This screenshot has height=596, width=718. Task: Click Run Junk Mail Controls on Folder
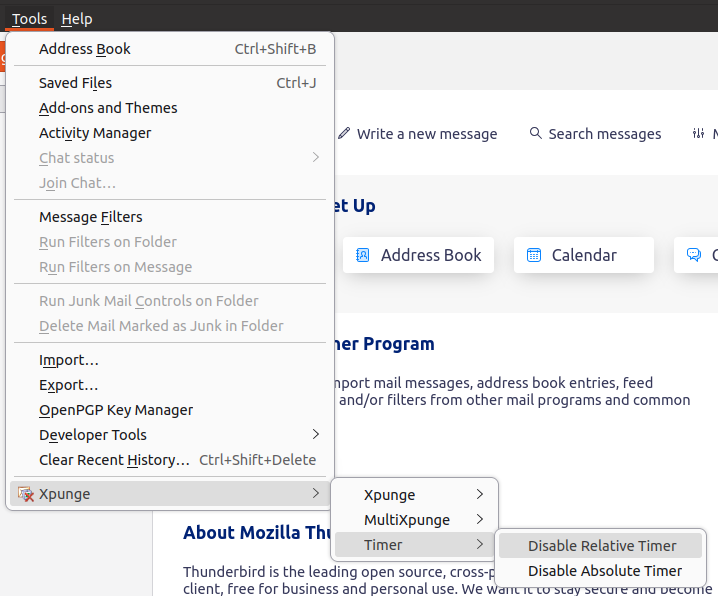[x=170, y=301]
